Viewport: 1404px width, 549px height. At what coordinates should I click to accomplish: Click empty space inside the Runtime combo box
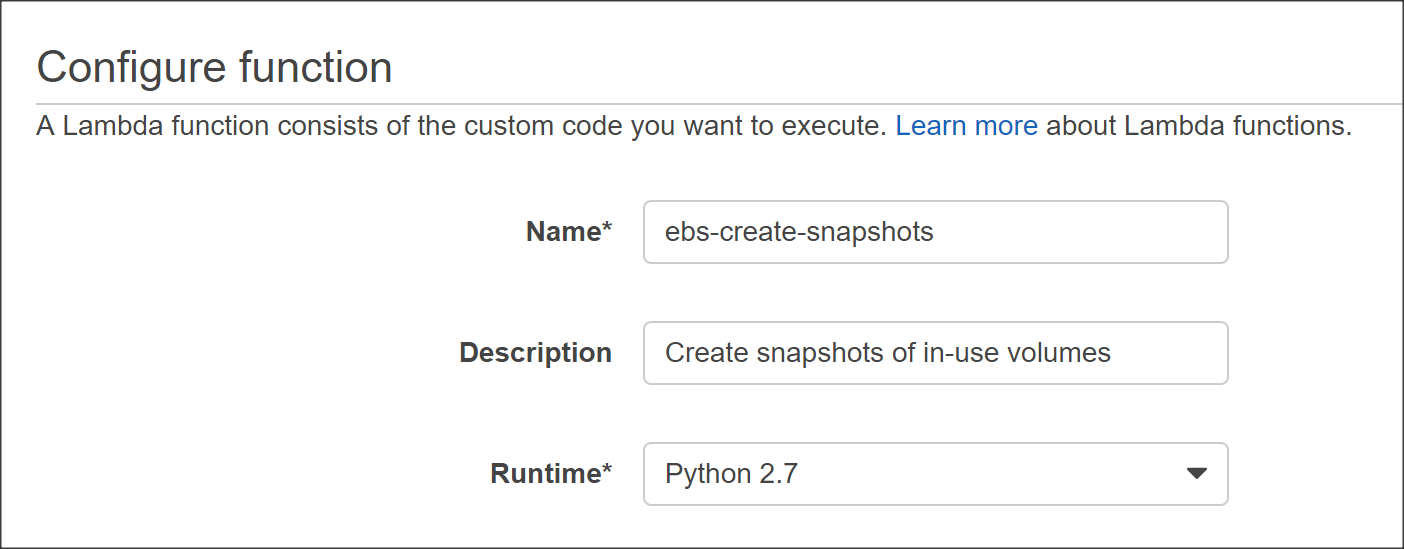coord(990,474)
